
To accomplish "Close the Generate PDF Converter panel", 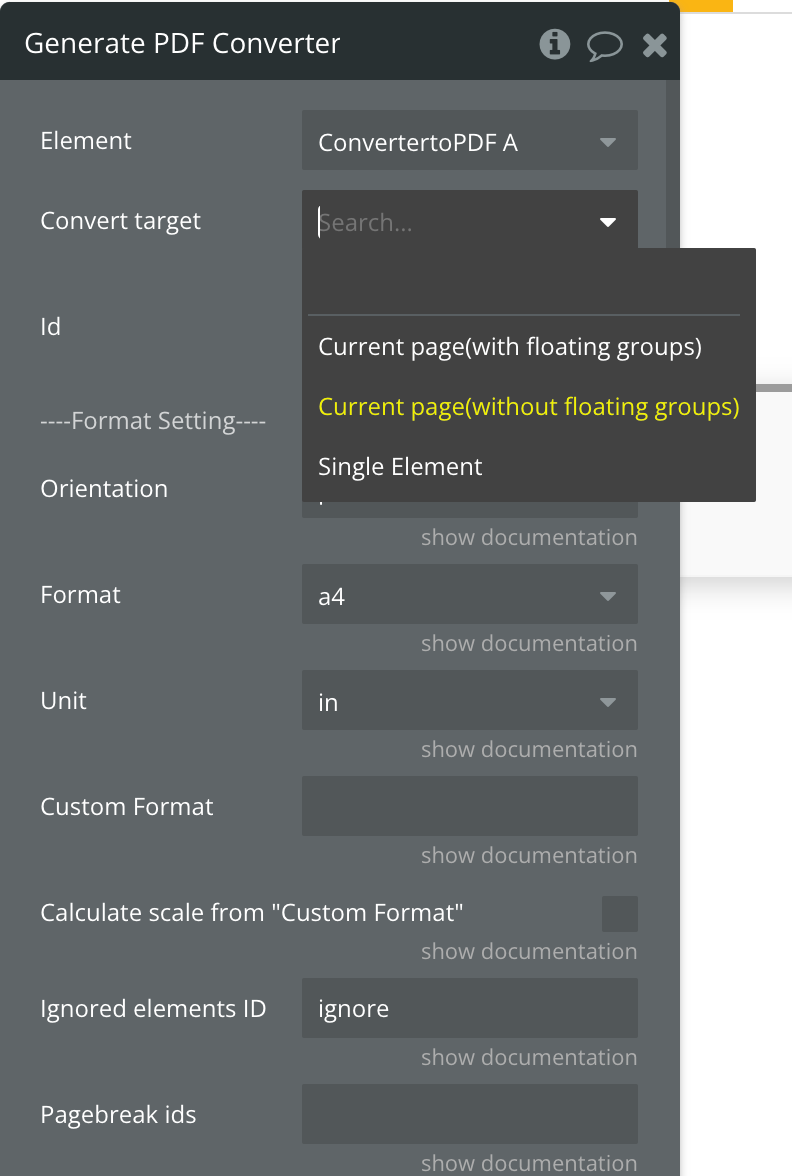I will point(655,46).
